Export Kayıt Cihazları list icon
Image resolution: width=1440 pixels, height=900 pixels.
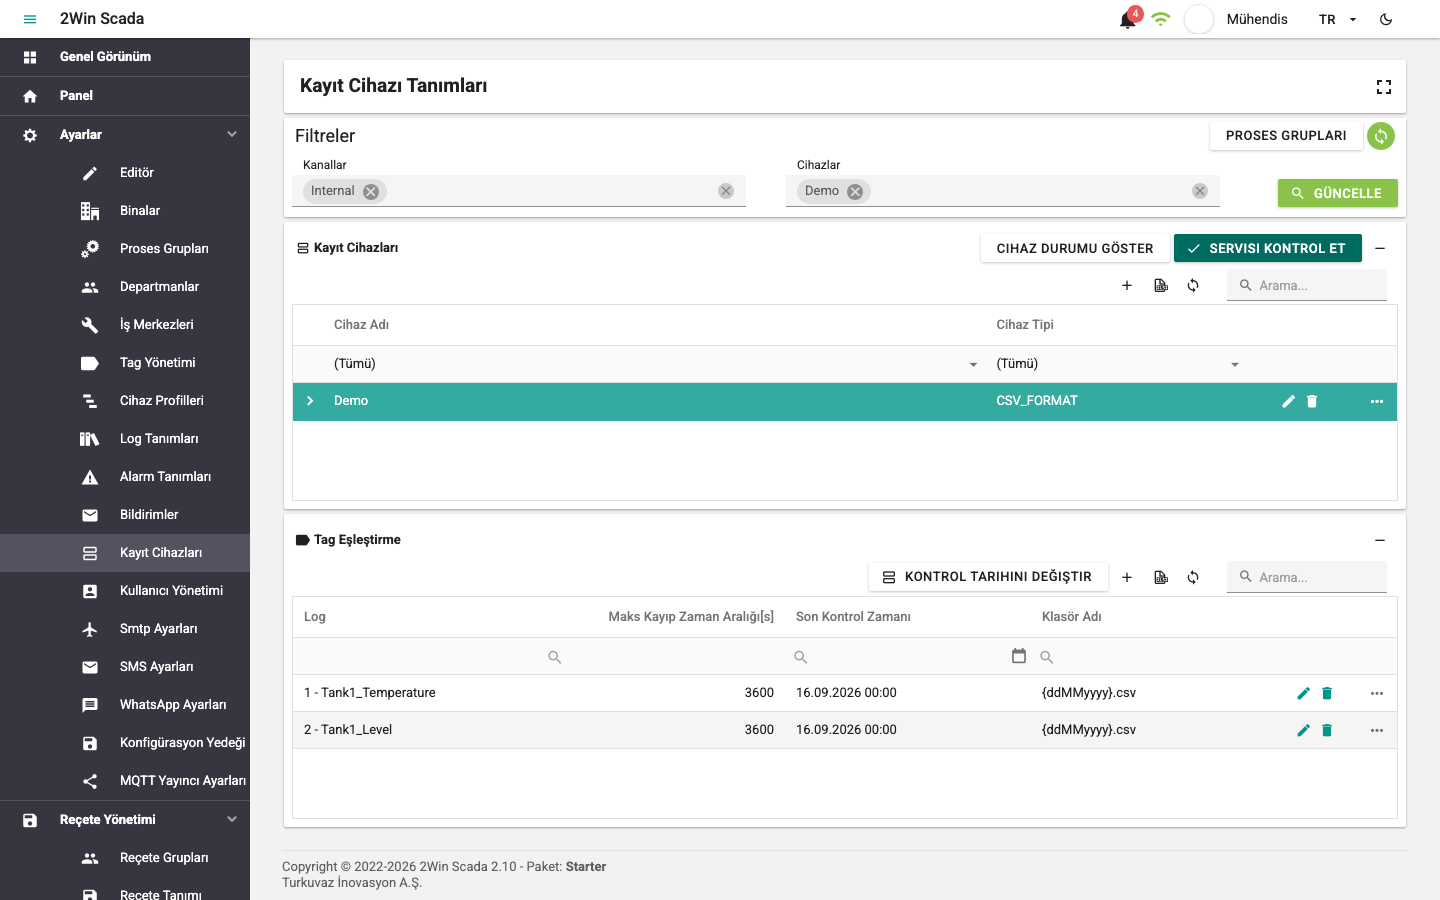click(1161, 285)
